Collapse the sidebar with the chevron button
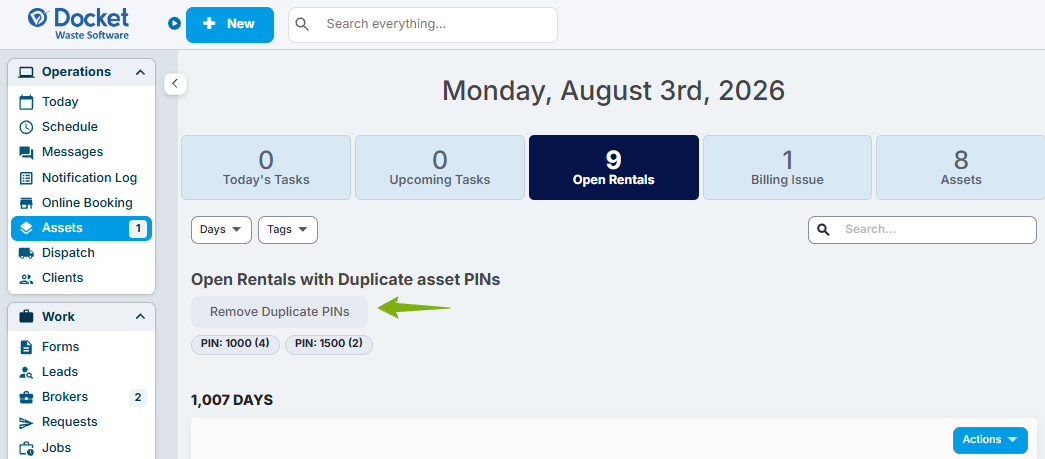Image resolution: width=1045 pixels, height=459 pixels. click(175, 83)
